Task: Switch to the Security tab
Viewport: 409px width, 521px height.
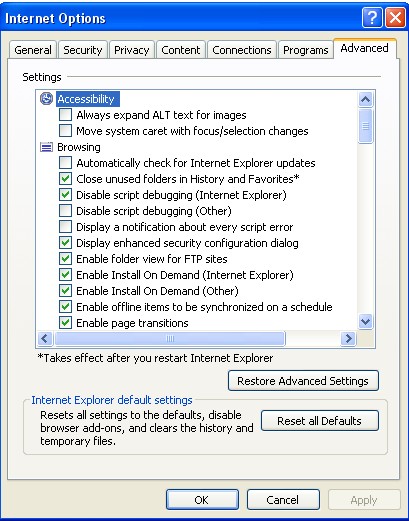Action: coord(83,50)
